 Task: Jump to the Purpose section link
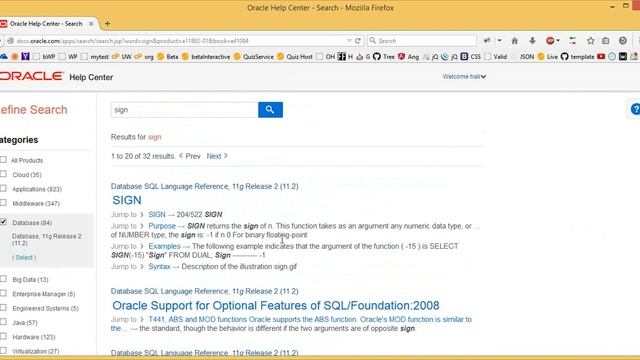[162, 226]
